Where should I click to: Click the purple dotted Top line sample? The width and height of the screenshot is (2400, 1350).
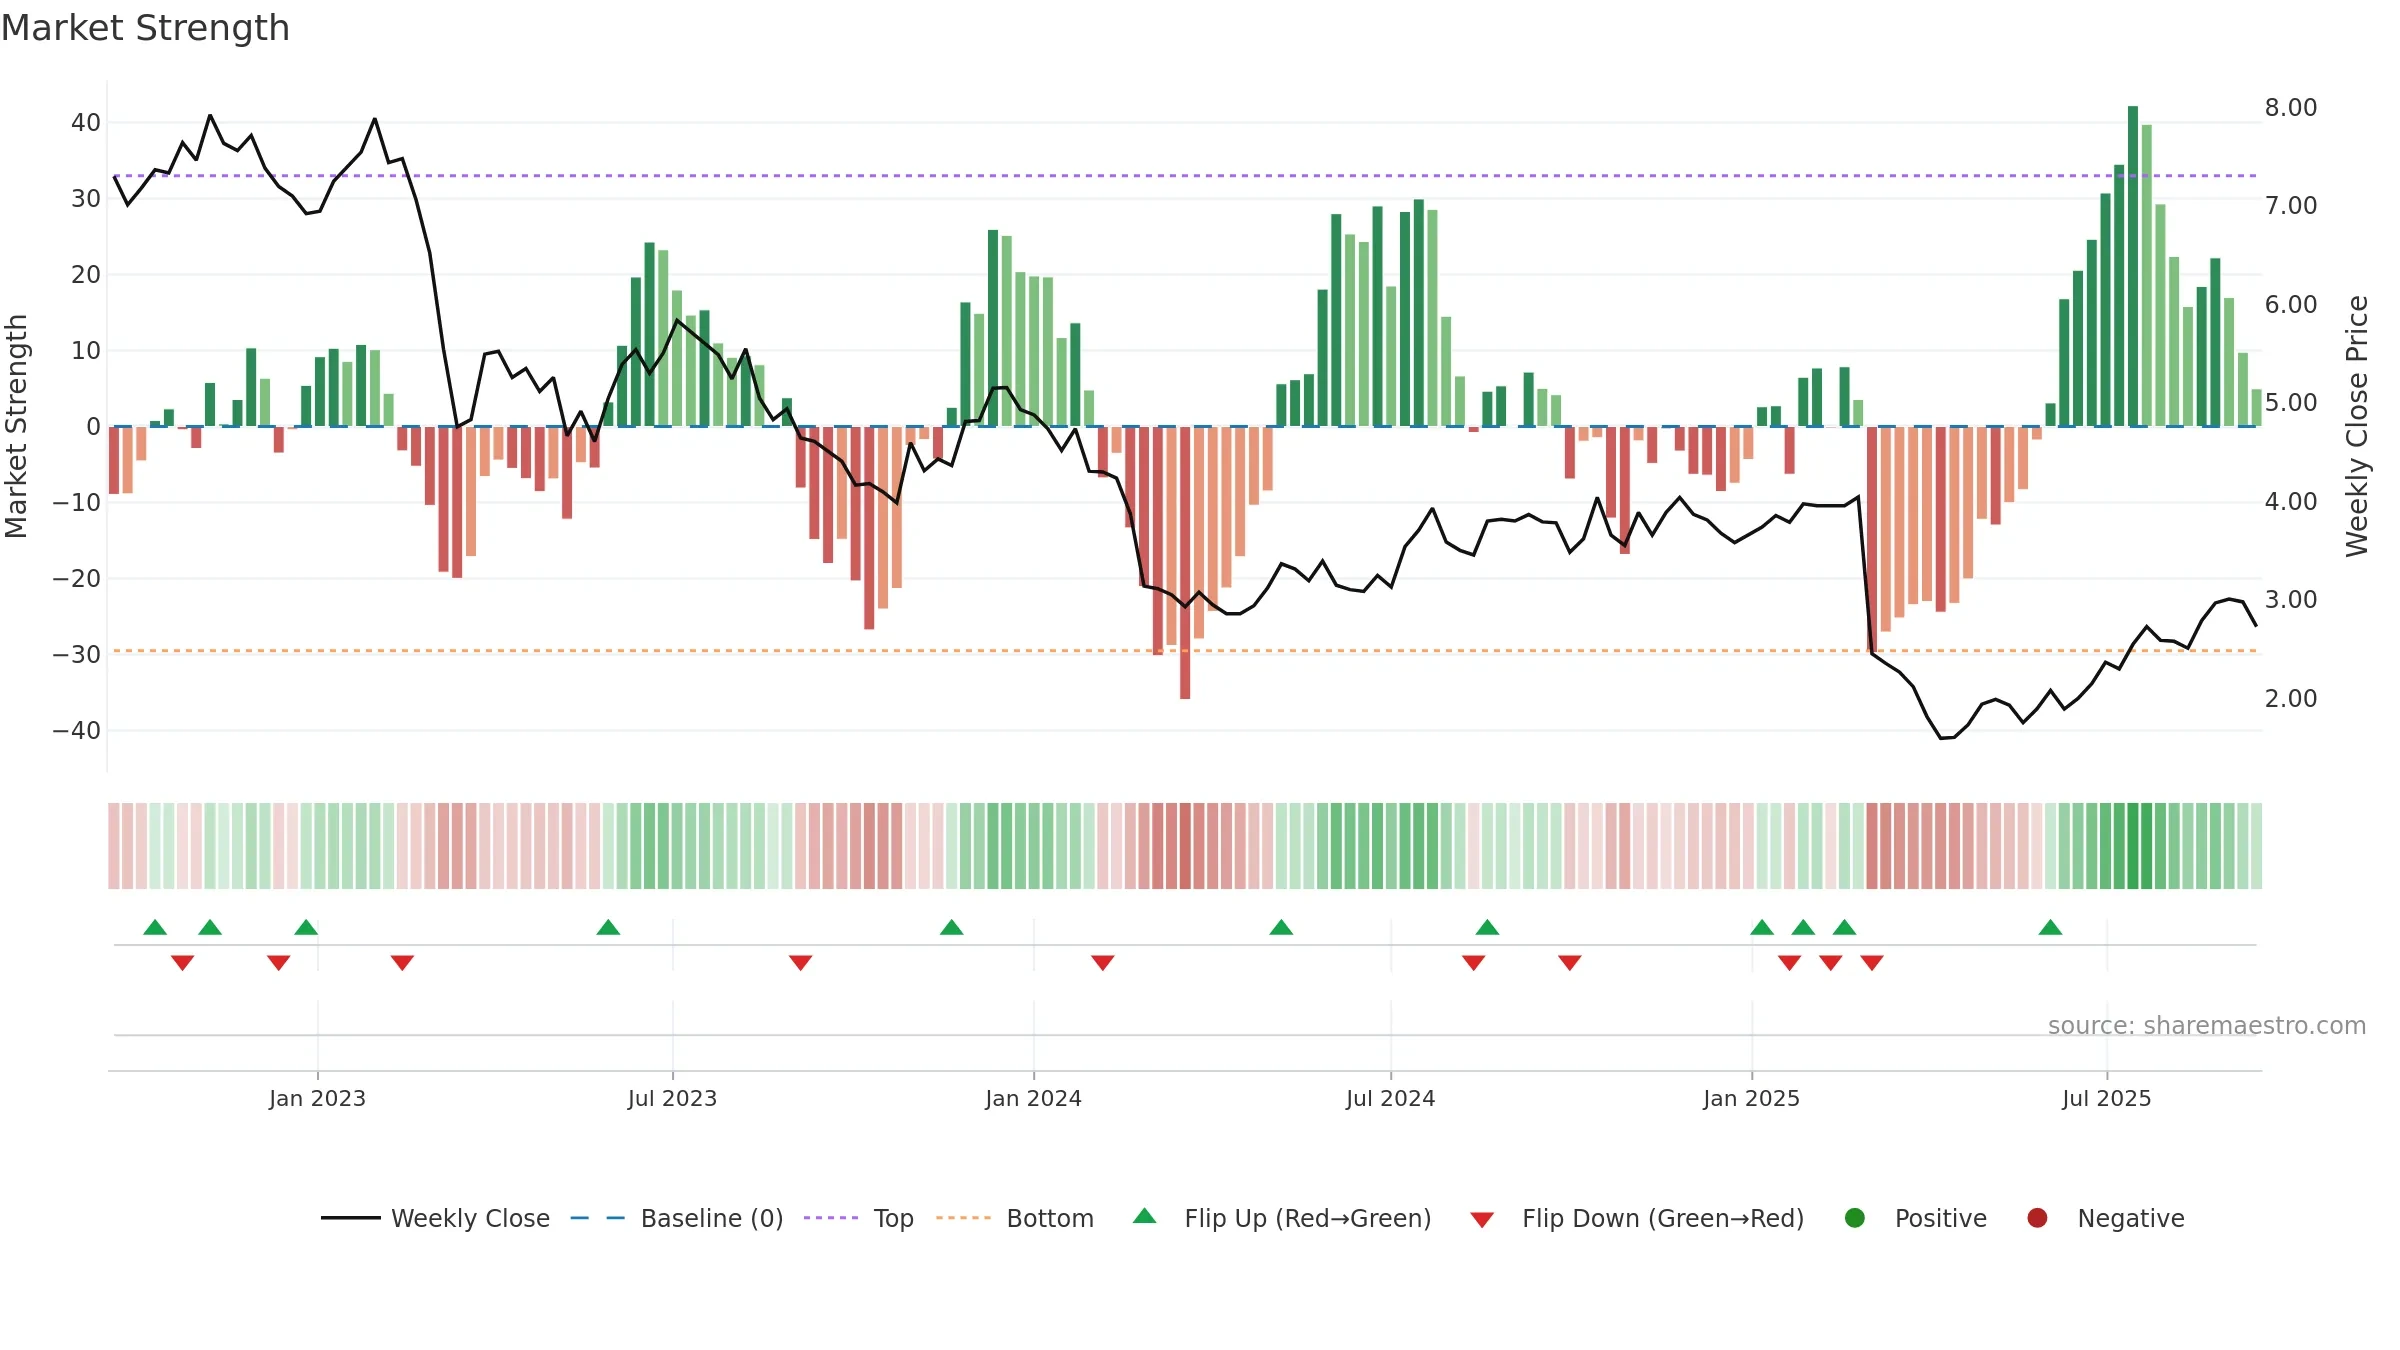831,1218
